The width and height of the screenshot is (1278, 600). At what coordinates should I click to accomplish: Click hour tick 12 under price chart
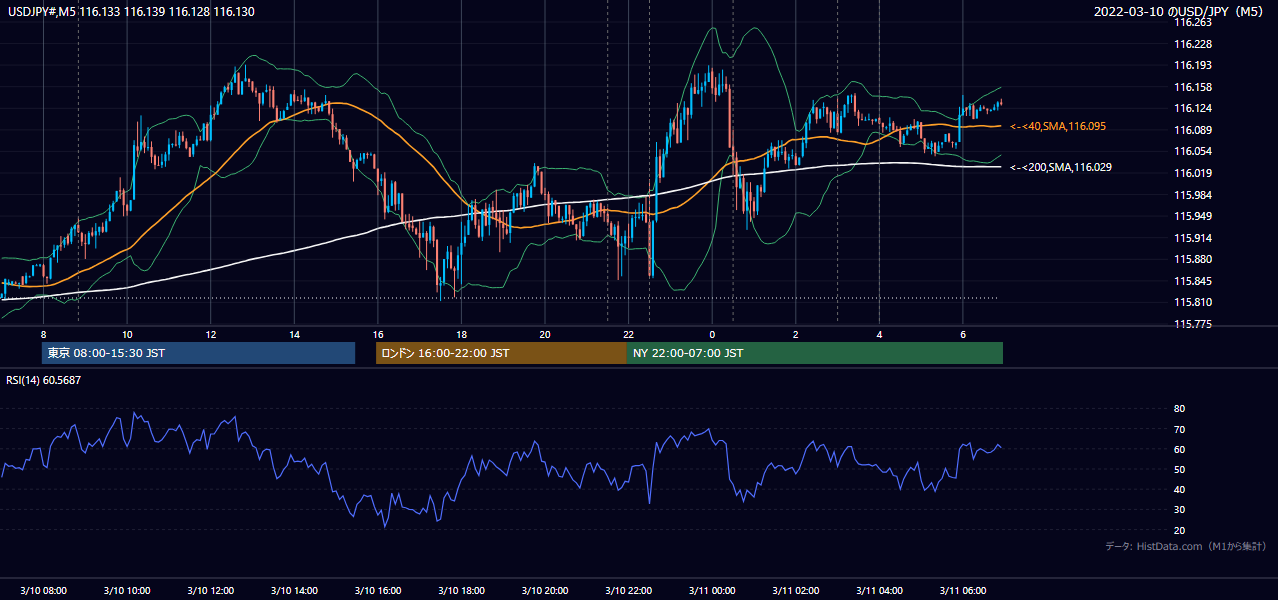(x=210, y=334)
